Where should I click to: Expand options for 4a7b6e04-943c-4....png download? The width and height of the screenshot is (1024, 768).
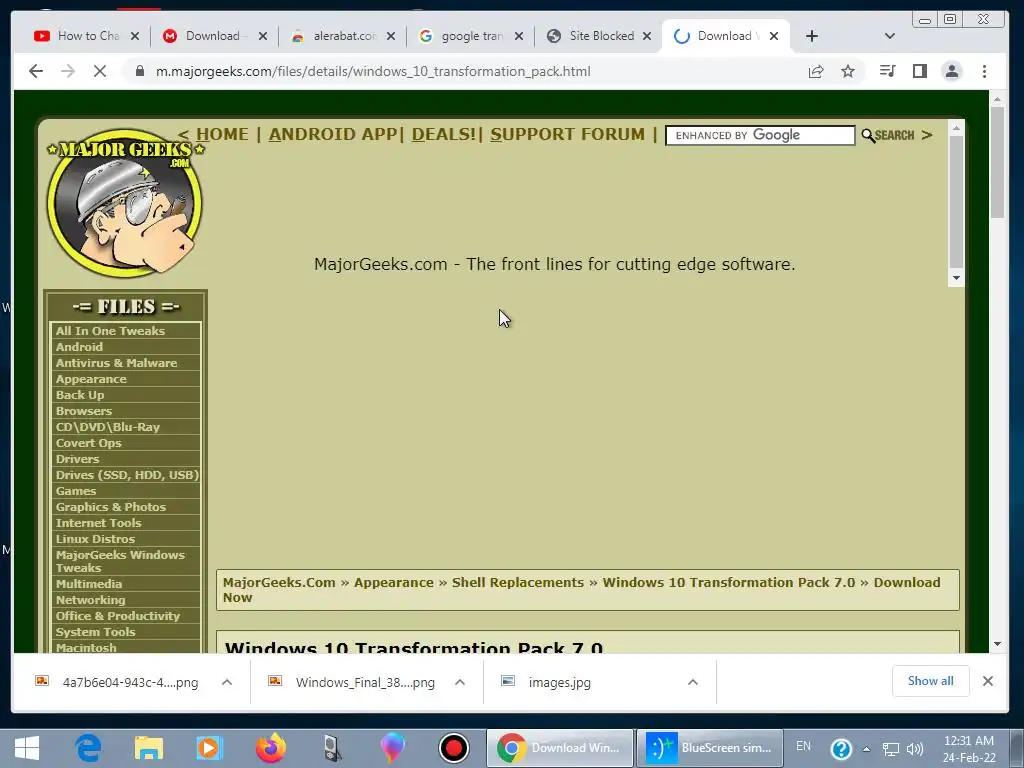pos(227,682)
